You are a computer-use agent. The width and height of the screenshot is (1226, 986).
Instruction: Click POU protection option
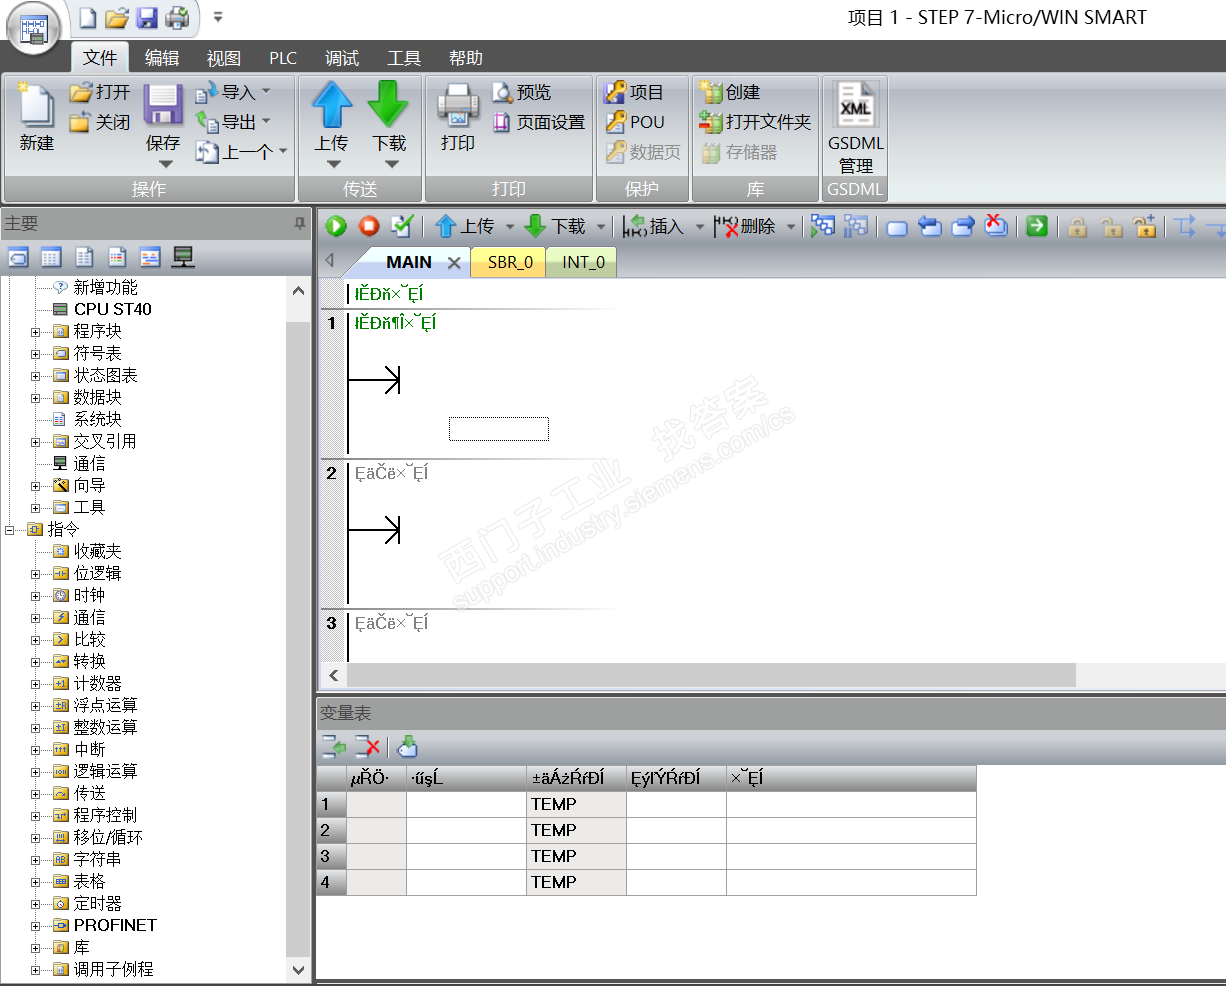click(x=635, y=122)
